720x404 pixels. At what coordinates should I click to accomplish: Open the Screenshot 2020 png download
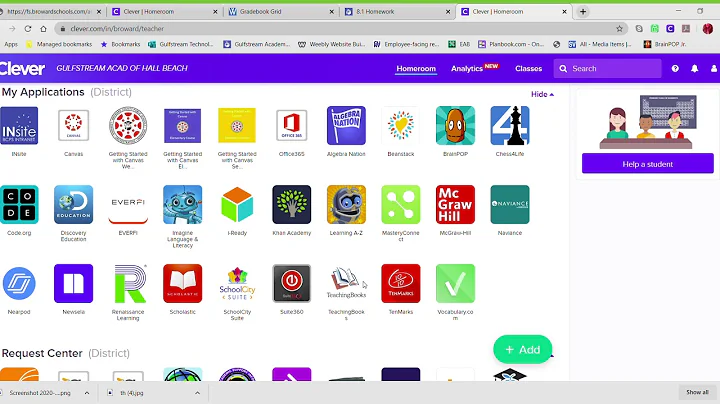pyautogui.click(x=40, y=393)
